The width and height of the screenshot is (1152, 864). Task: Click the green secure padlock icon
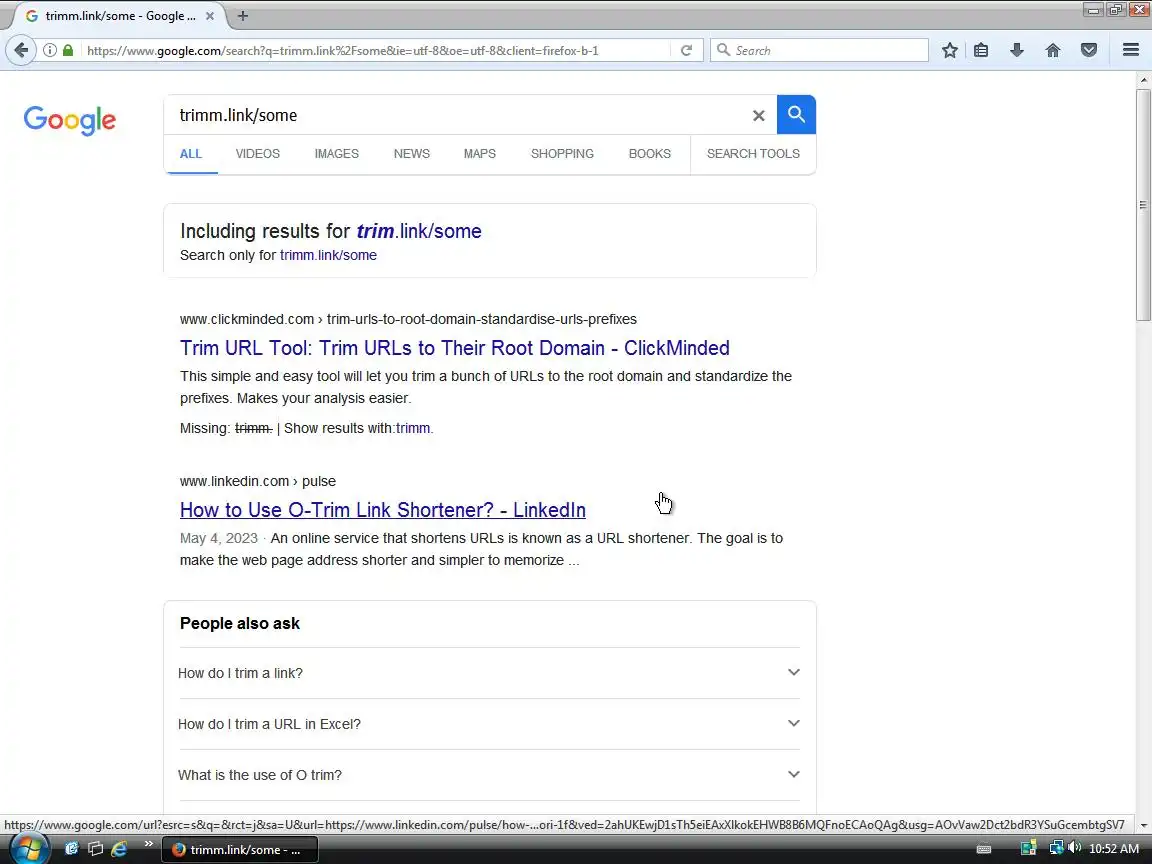click(68, 50)
